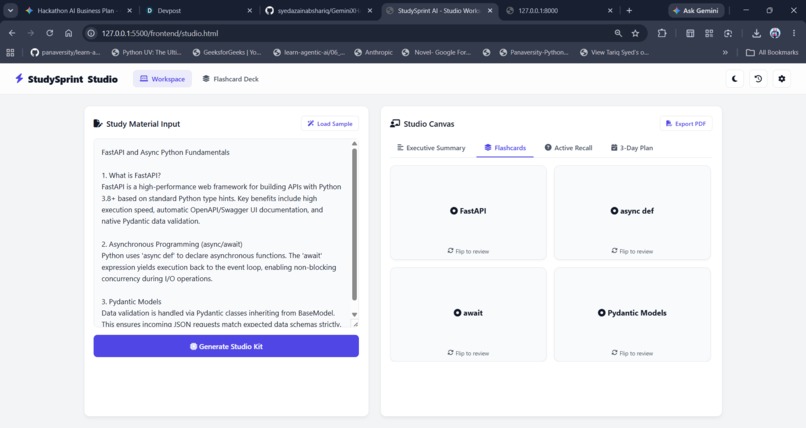This screenshot has height=428, width=806.
Task: Click the Studio Canvas heading
Action: pos(429,124)
